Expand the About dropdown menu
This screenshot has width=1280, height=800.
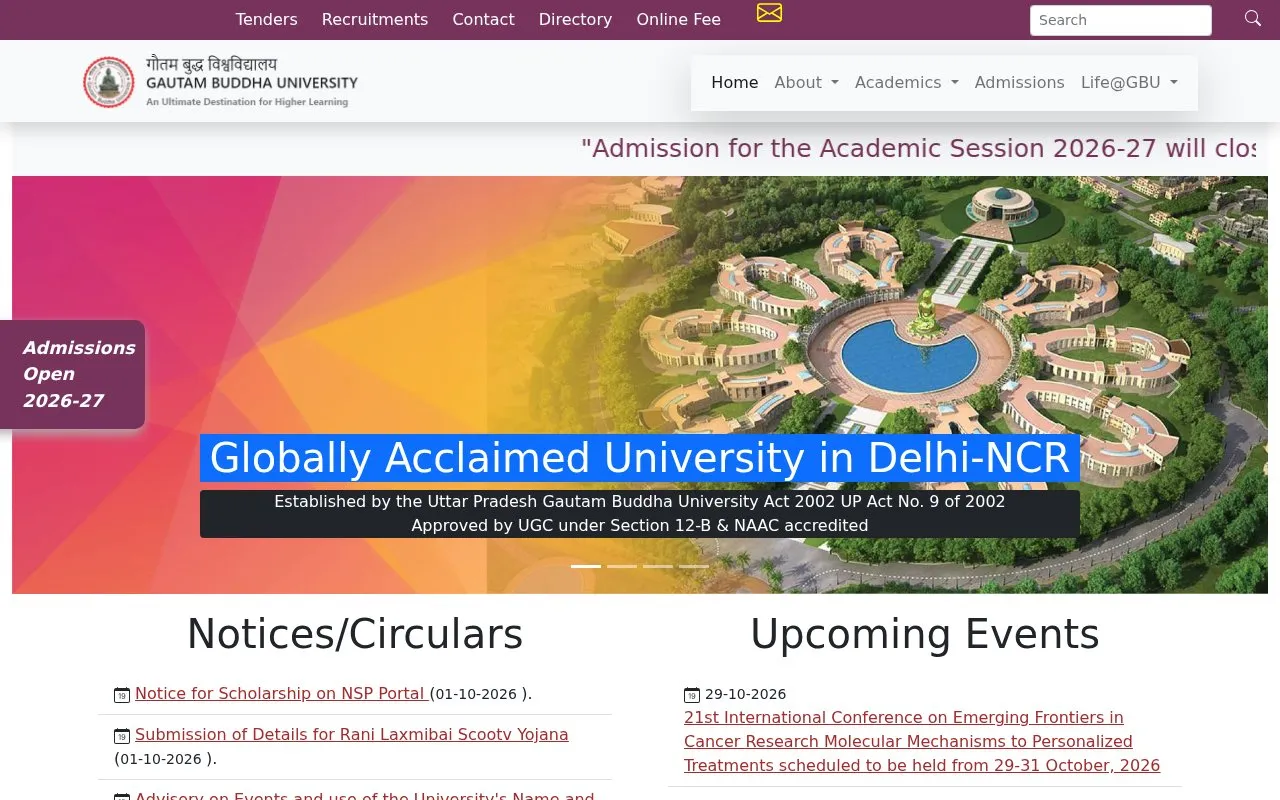click(806, 82)
